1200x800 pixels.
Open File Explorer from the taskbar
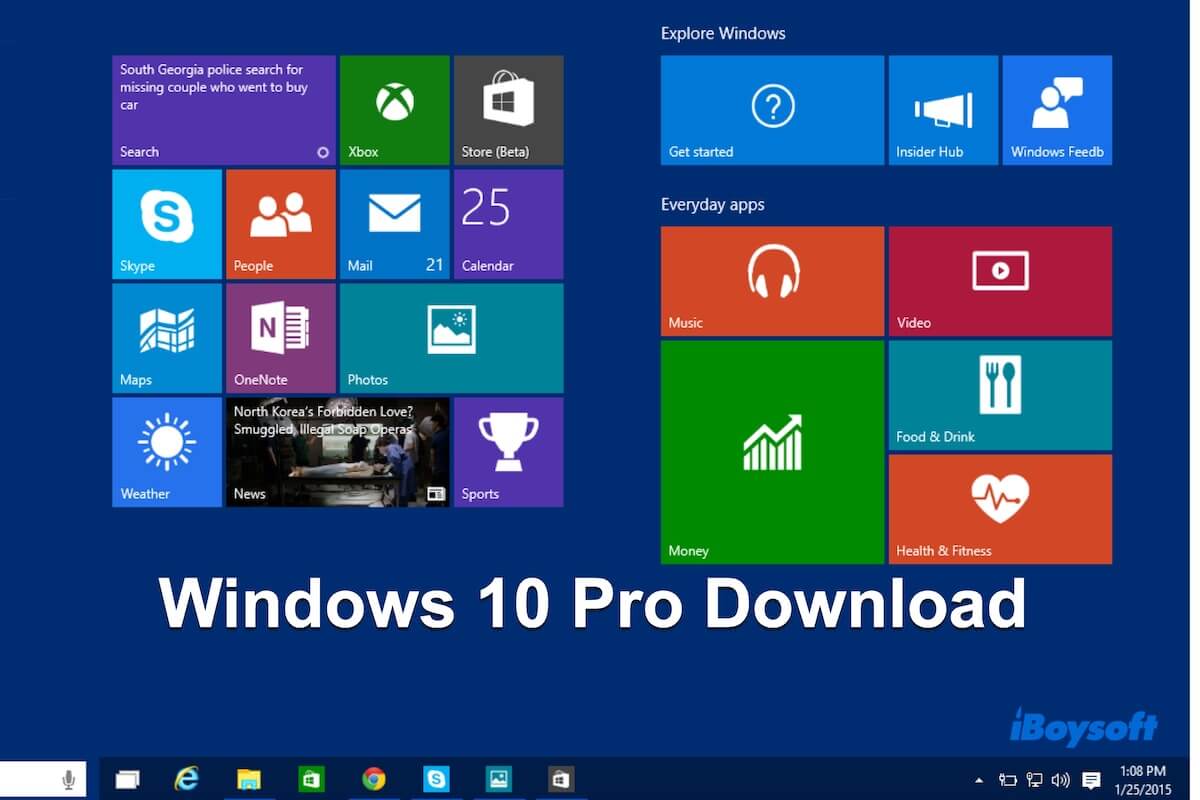click(x=248, y=779)
